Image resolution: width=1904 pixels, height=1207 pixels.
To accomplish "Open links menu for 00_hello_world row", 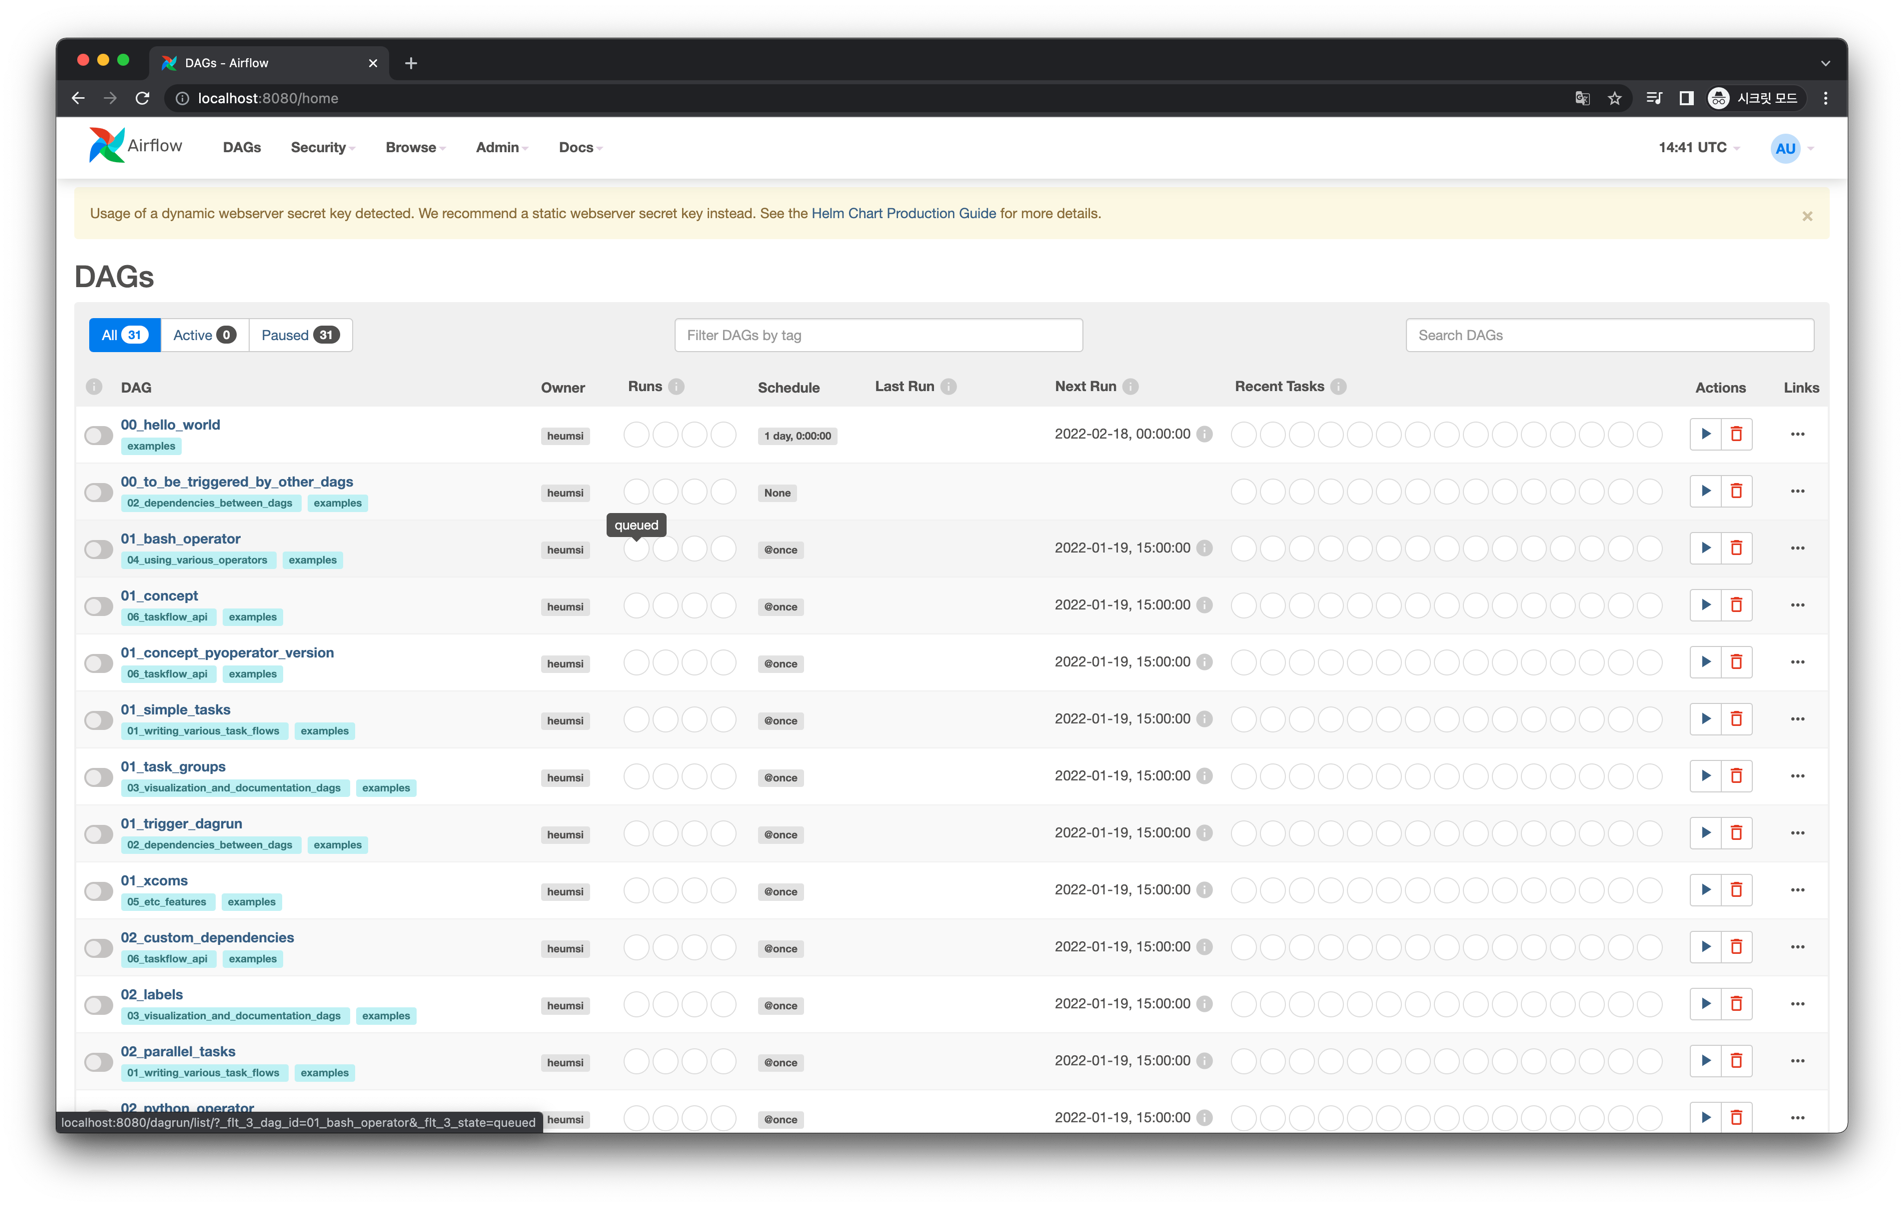I will (1797, 434).
